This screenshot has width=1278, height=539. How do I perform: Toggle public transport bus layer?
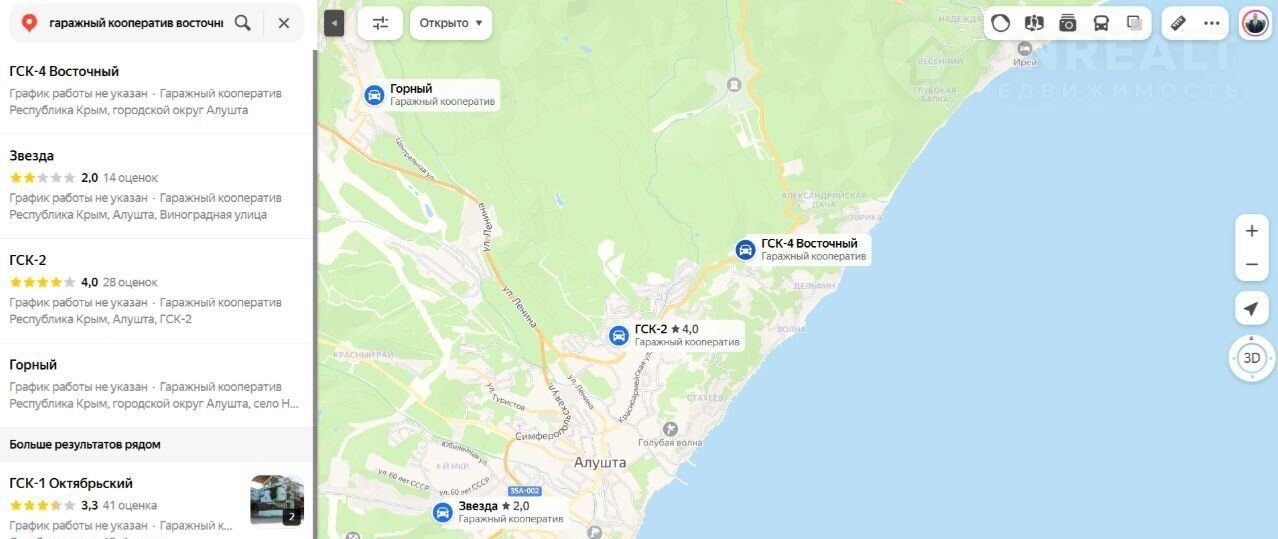click(1101, 23)
